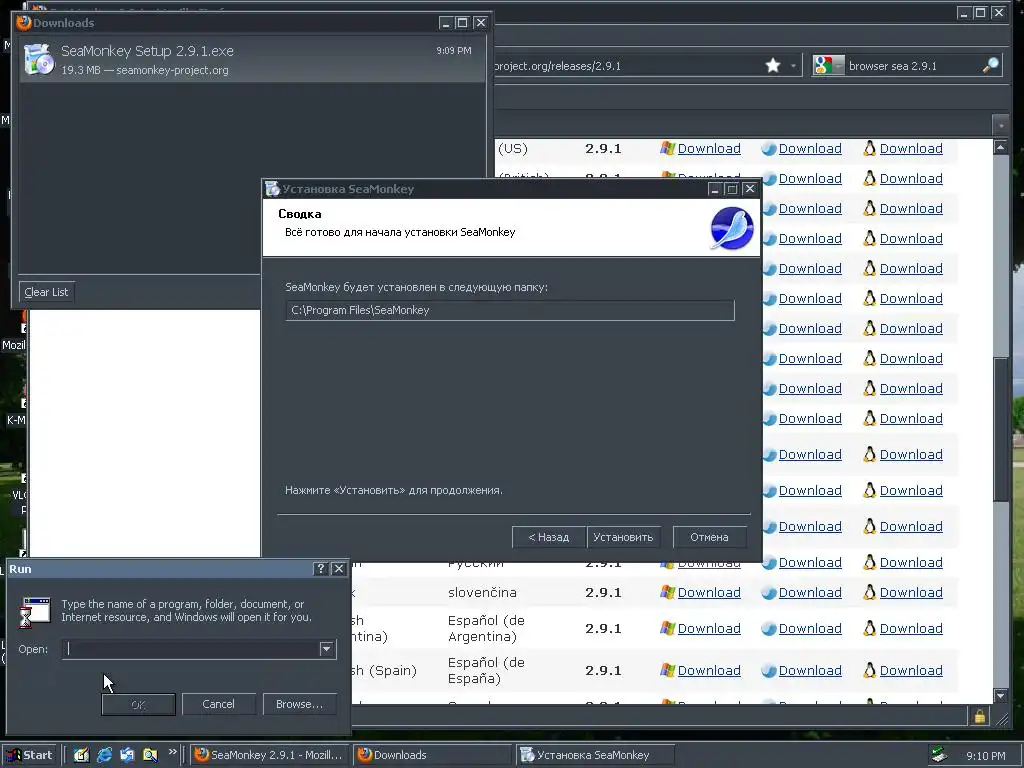Click the browser vertical scrollbar thumb
The width and height of the screenshot is (1024, 768).
click(x=1000, y=430)
